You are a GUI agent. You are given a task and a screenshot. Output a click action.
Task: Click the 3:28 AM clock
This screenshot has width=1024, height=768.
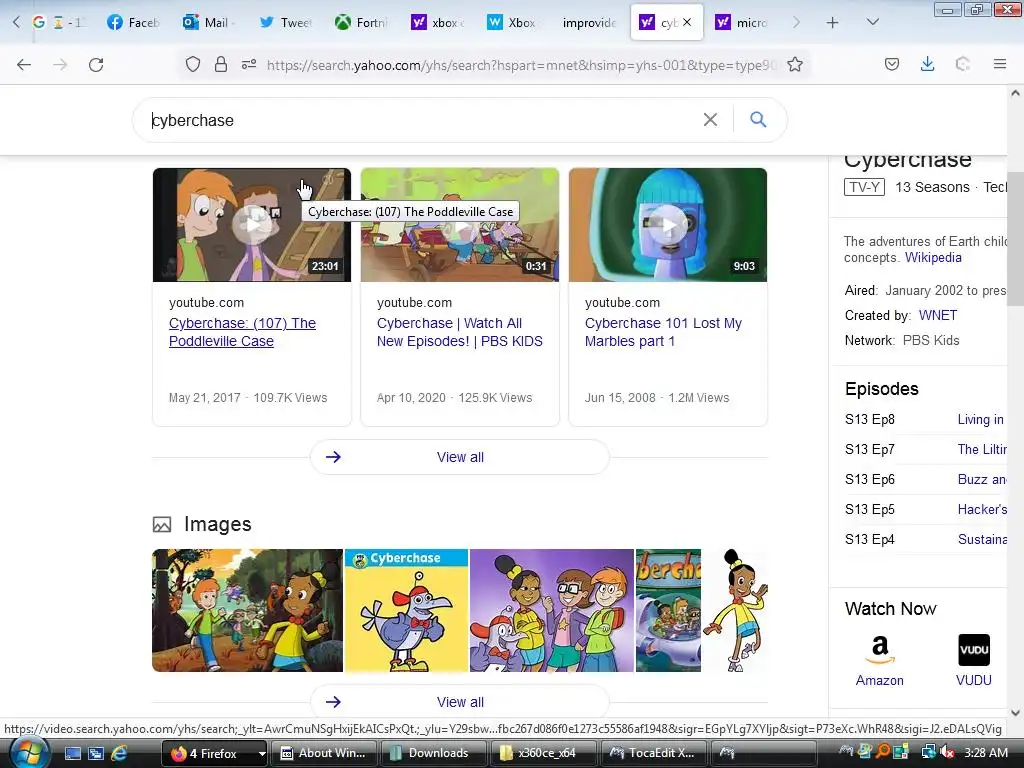click(x=986, y=753)
